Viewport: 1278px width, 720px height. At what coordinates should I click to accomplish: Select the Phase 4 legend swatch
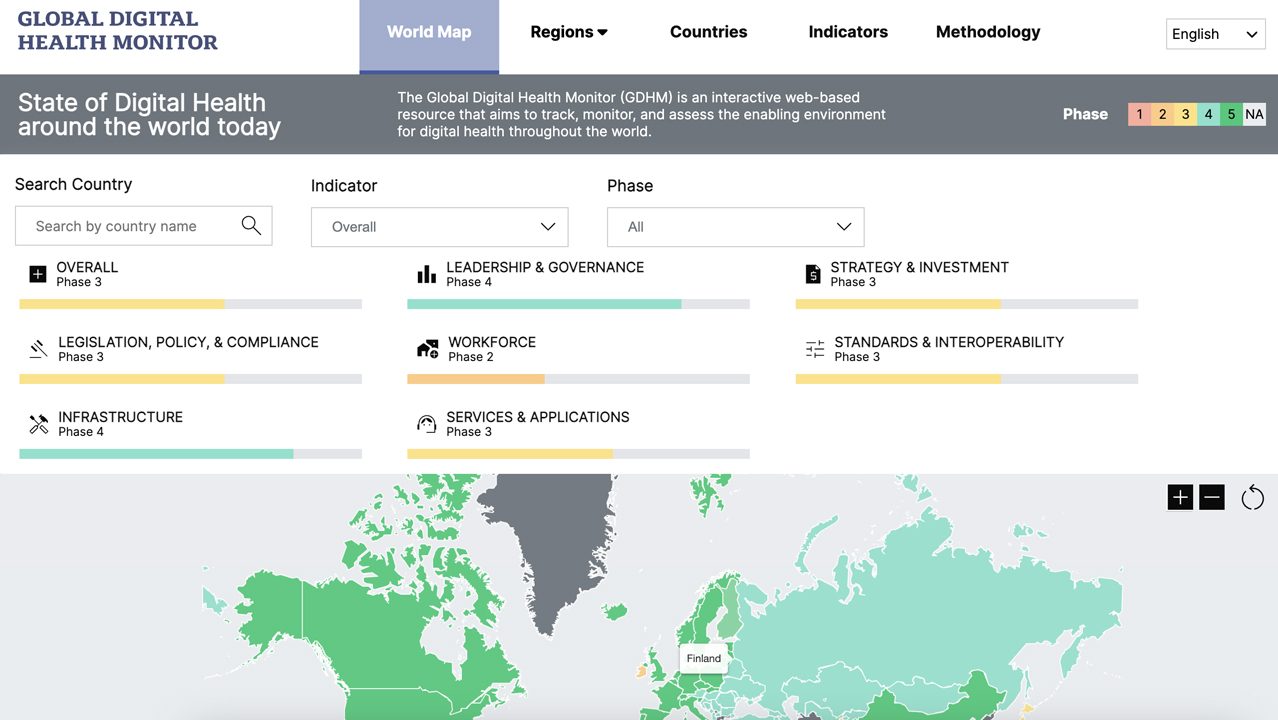[x=1208, y=114]
